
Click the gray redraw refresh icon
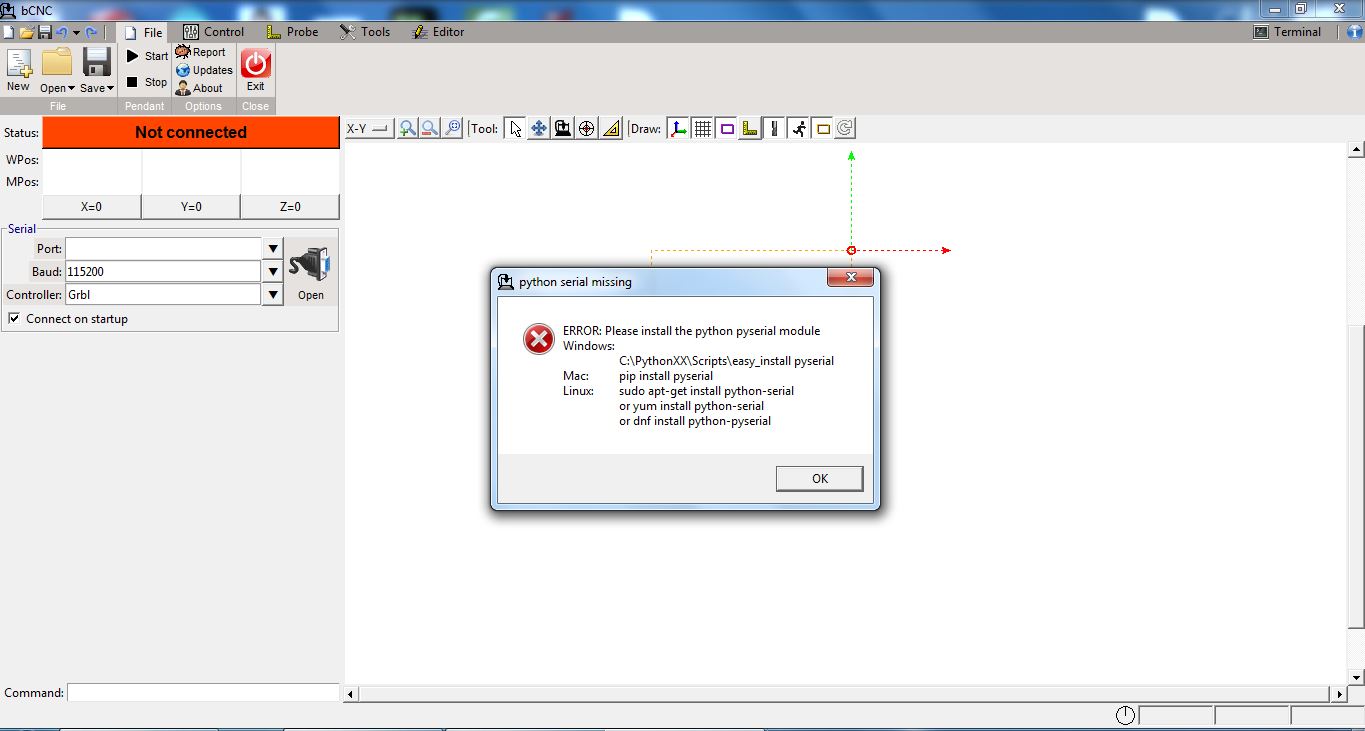(845, 128)
